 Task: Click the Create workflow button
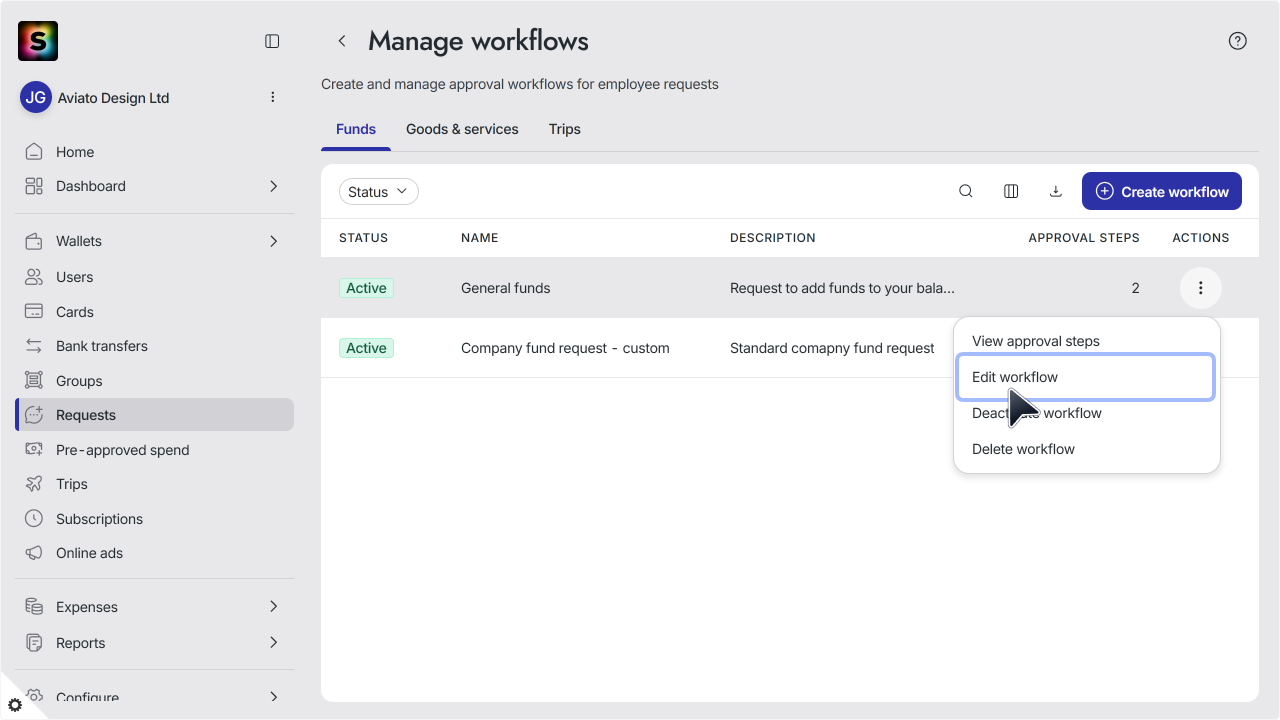tap(1162, 191)
